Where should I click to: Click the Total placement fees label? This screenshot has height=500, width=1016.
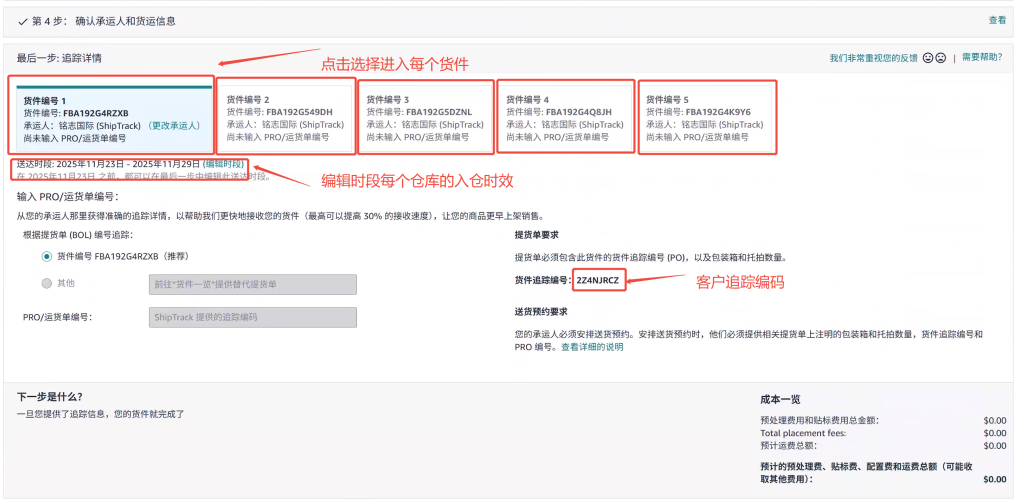[x=803, y=433]
